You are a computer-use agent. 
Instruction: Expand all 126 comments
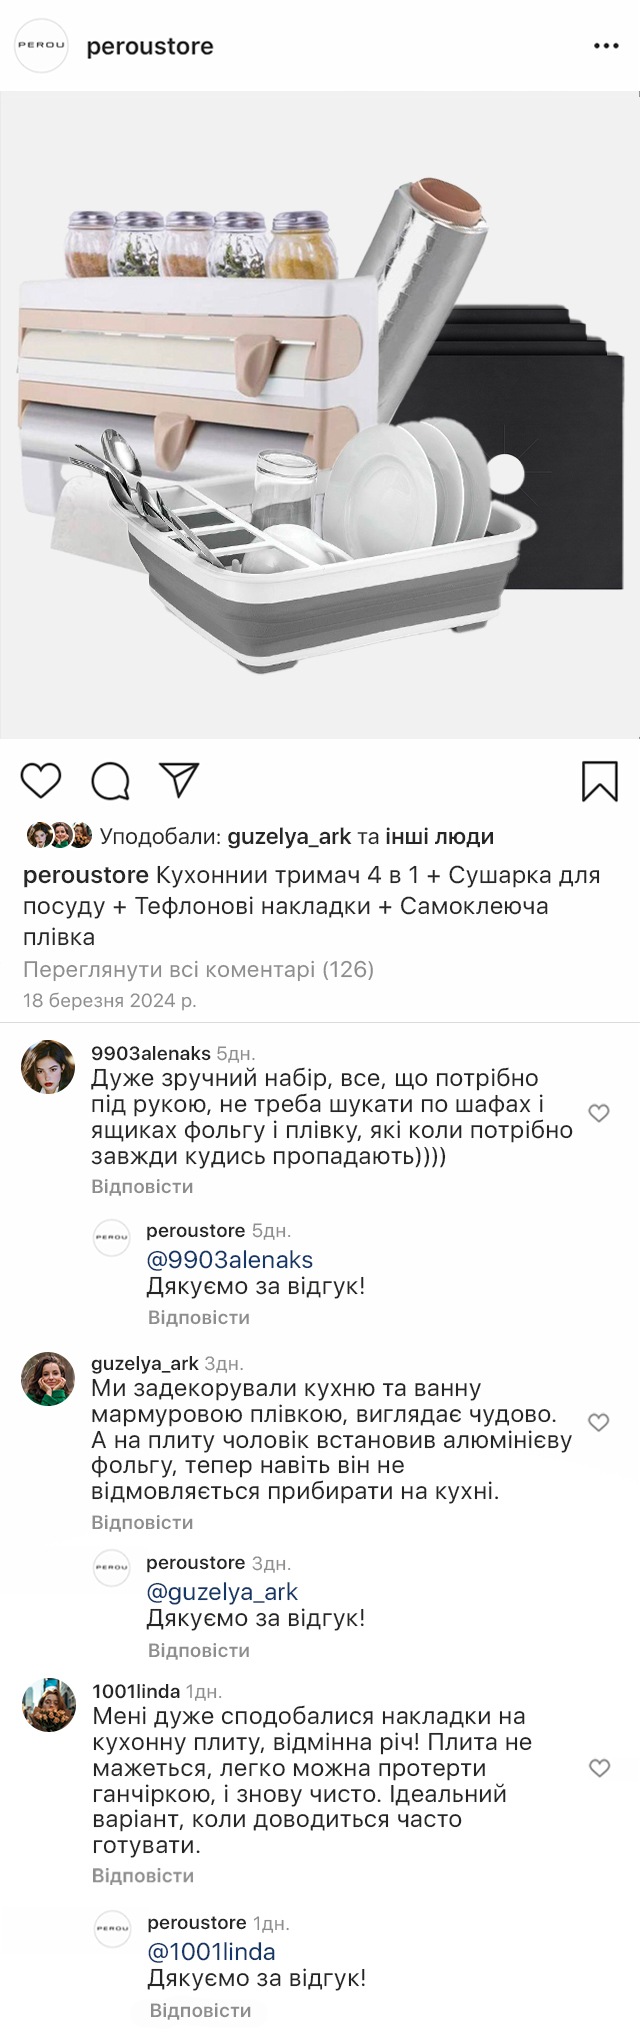(x=198, y=969)
